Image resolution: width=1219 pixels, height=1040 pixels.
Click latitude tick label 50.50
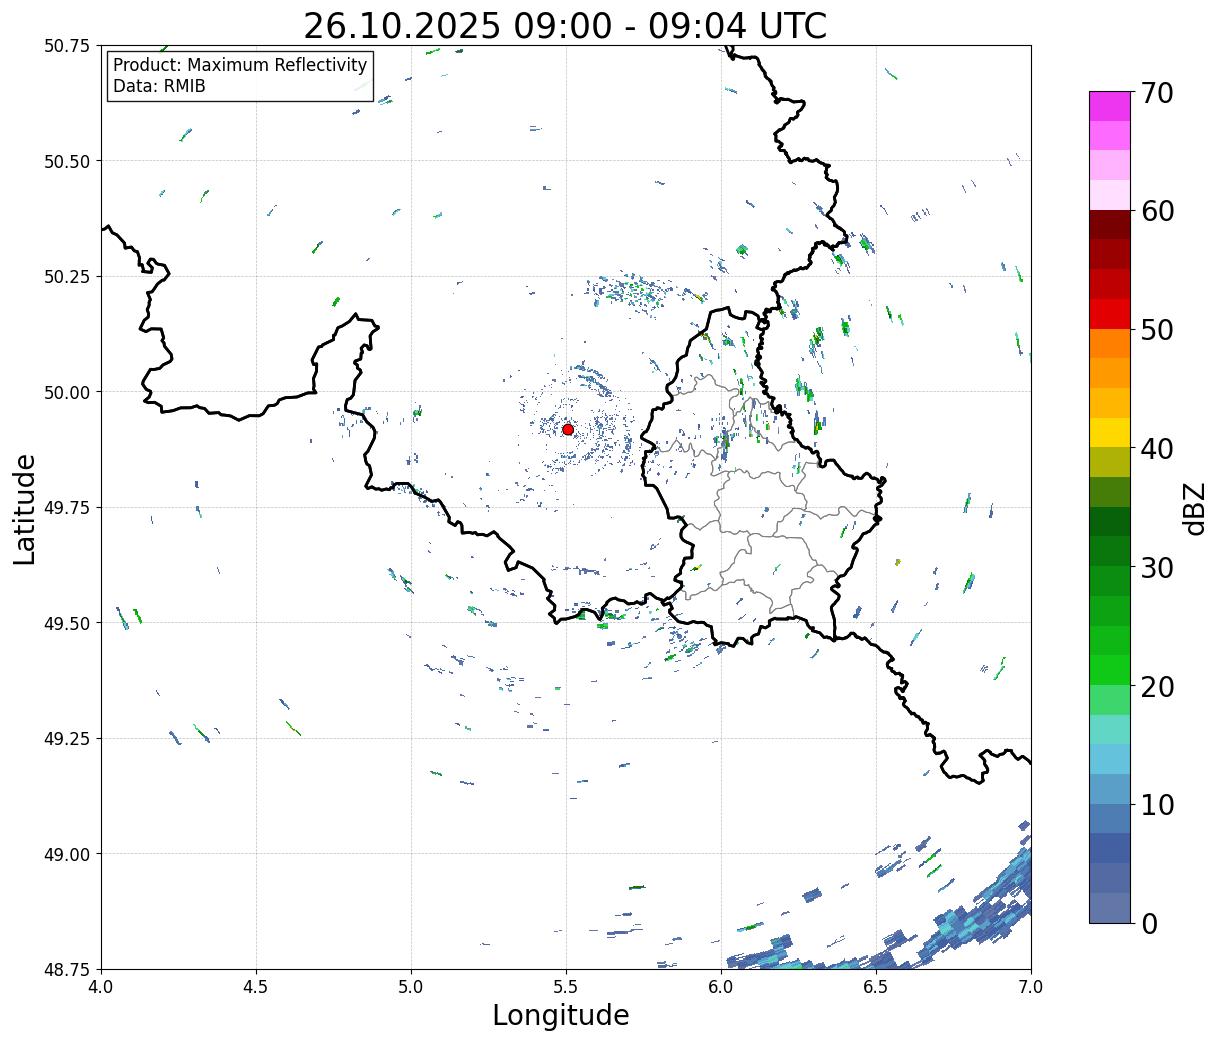click(66, 161)
